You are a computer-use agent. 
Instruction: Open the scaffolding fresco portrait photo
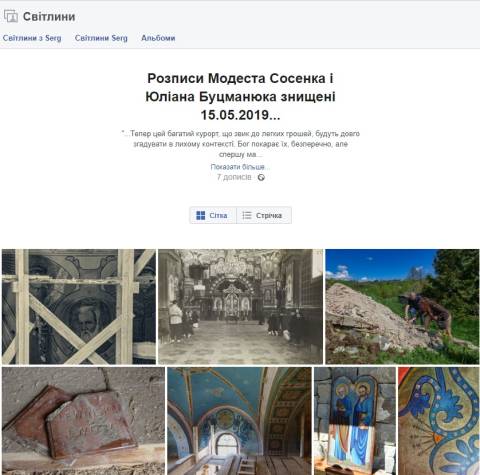click(79, 307)
